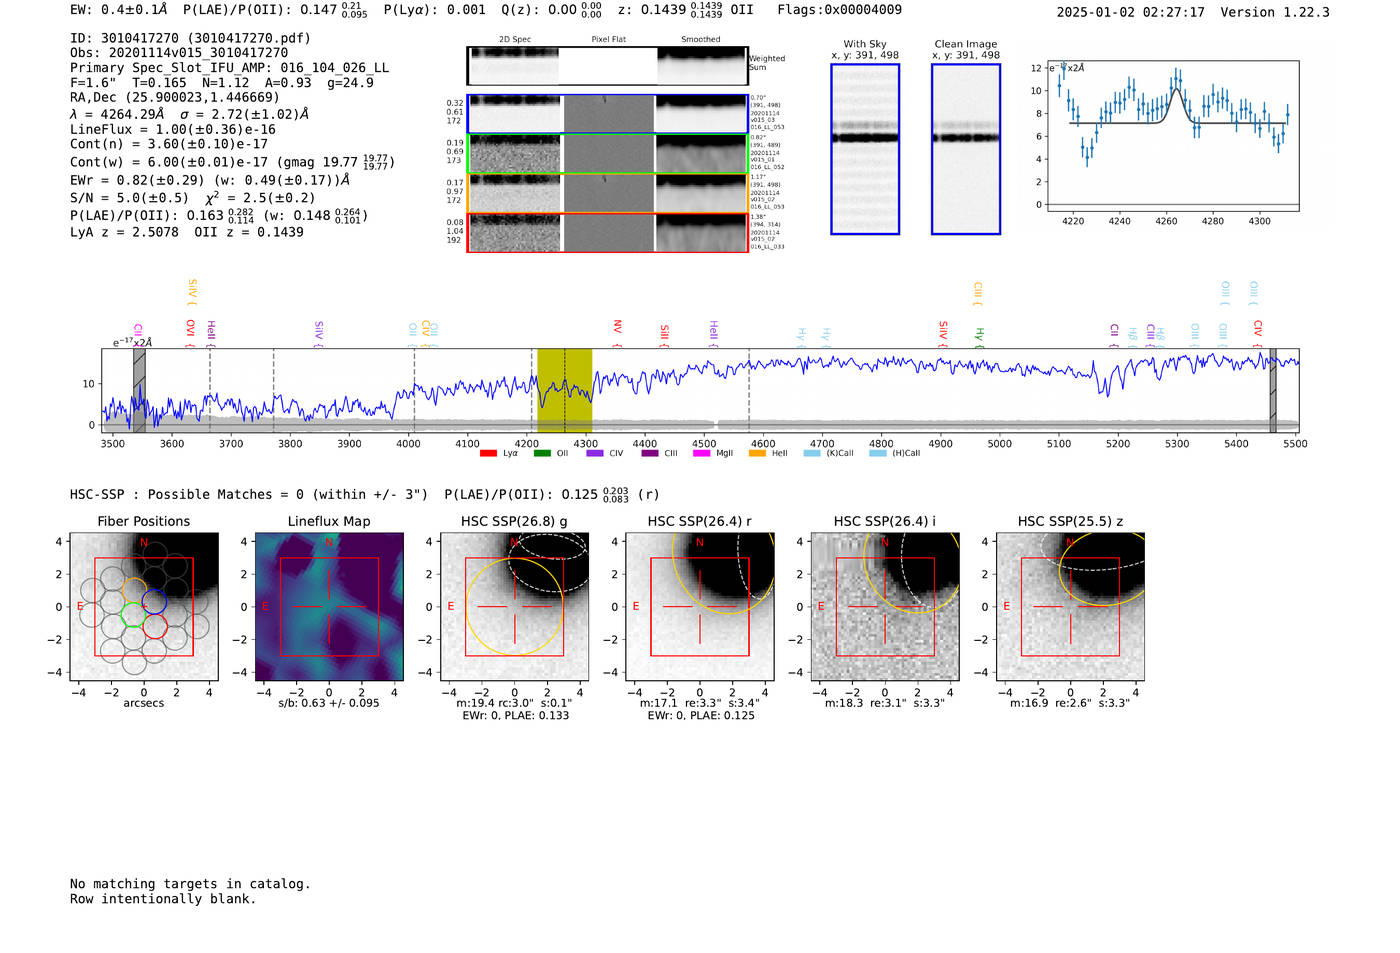1400x953 pixels.
Task: Select the Fiber Positions cutout image
Action: pos(144,607)
